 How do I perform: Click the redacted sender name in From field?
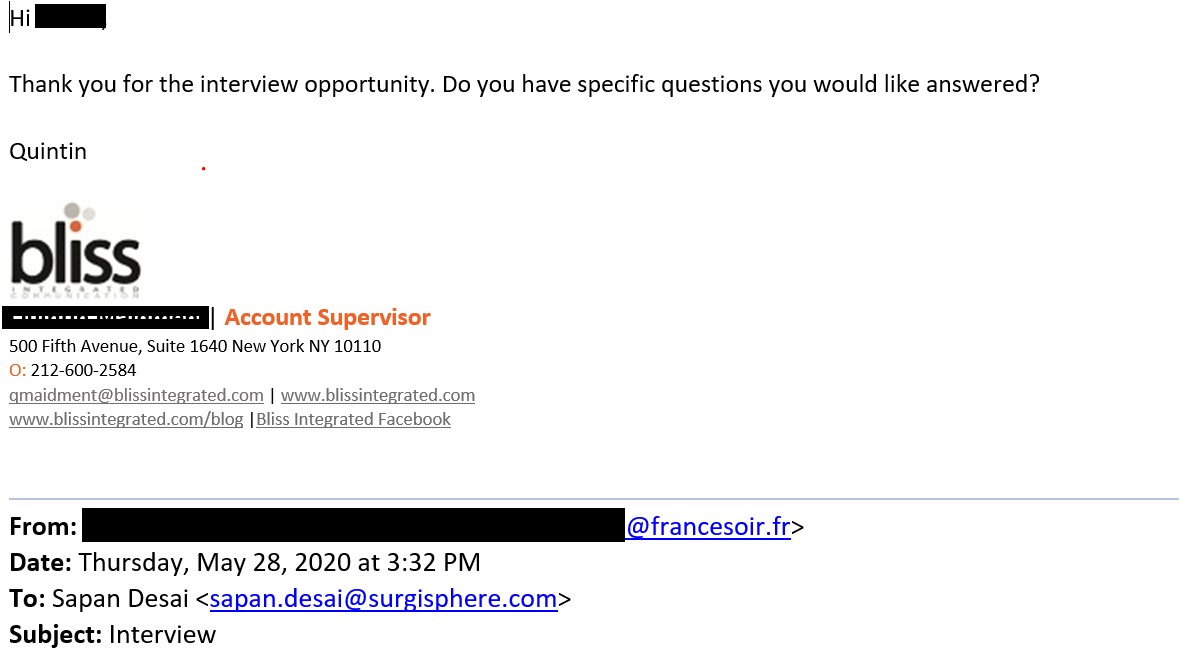tap(353, 525)
